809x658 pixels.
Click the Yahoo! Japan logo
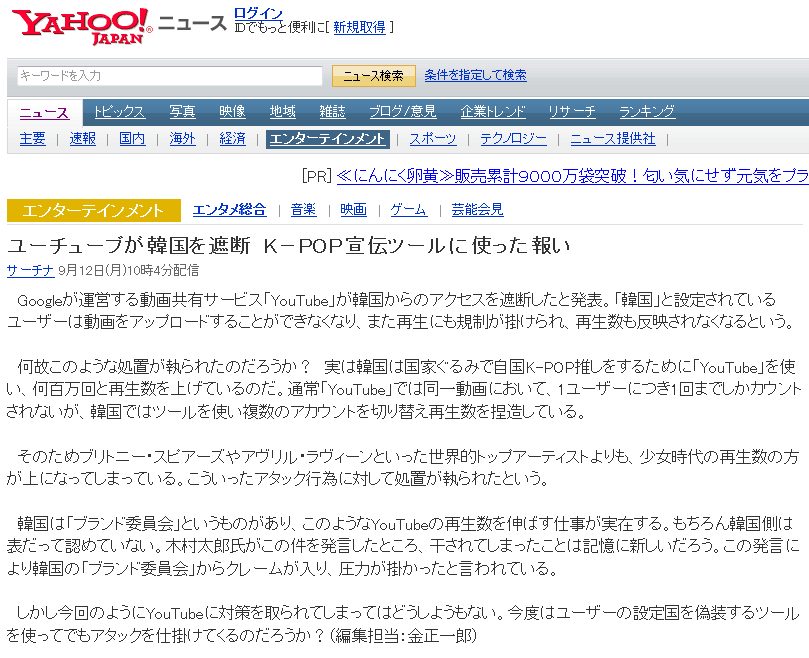pyautogui.click(x=82, y=26)
